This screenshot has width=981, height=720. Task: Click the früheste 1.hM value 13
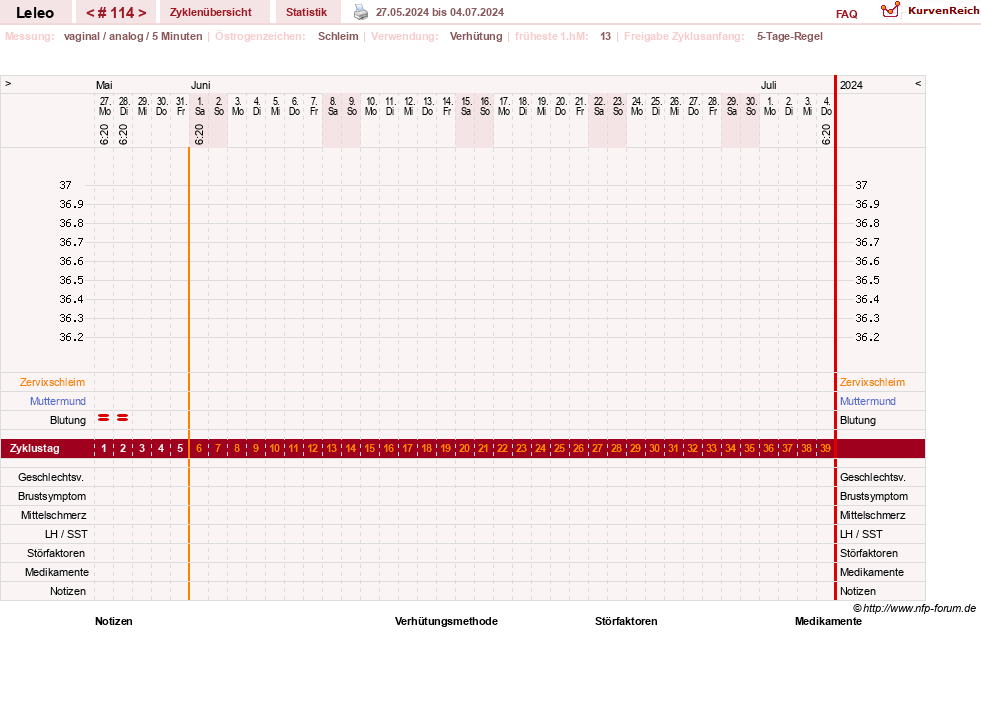pyautogui.click(x=606, y=36)
